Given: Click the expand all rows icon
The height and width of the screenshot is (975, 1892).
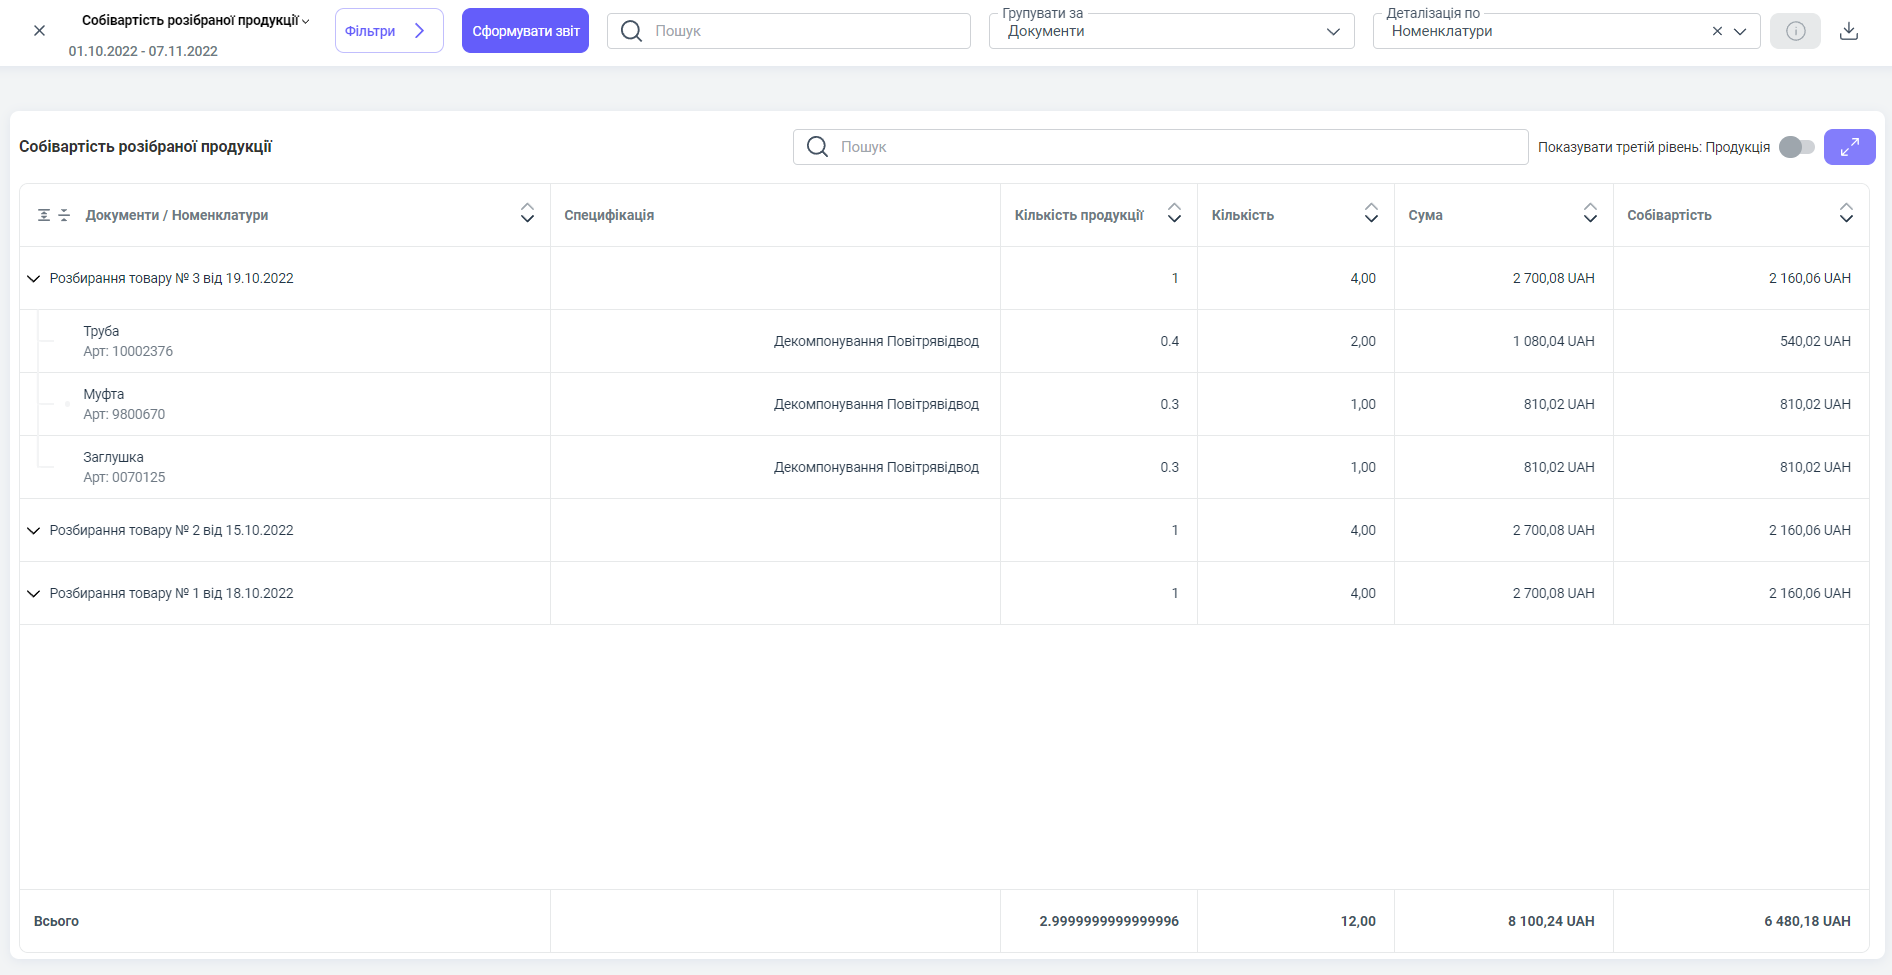Looking at the screenshot, I should 44,215.
